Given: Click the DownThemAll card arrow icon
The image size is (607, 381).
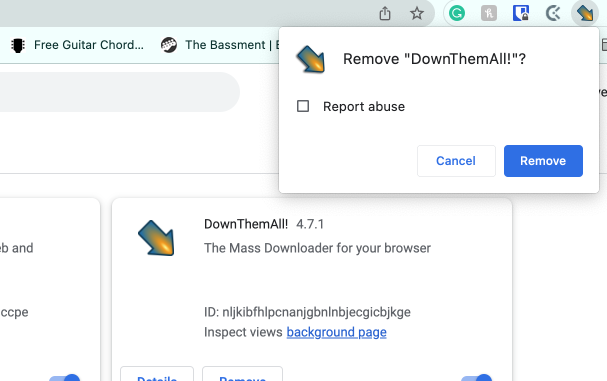Looking at the screenshot, I should pos(156,238).
